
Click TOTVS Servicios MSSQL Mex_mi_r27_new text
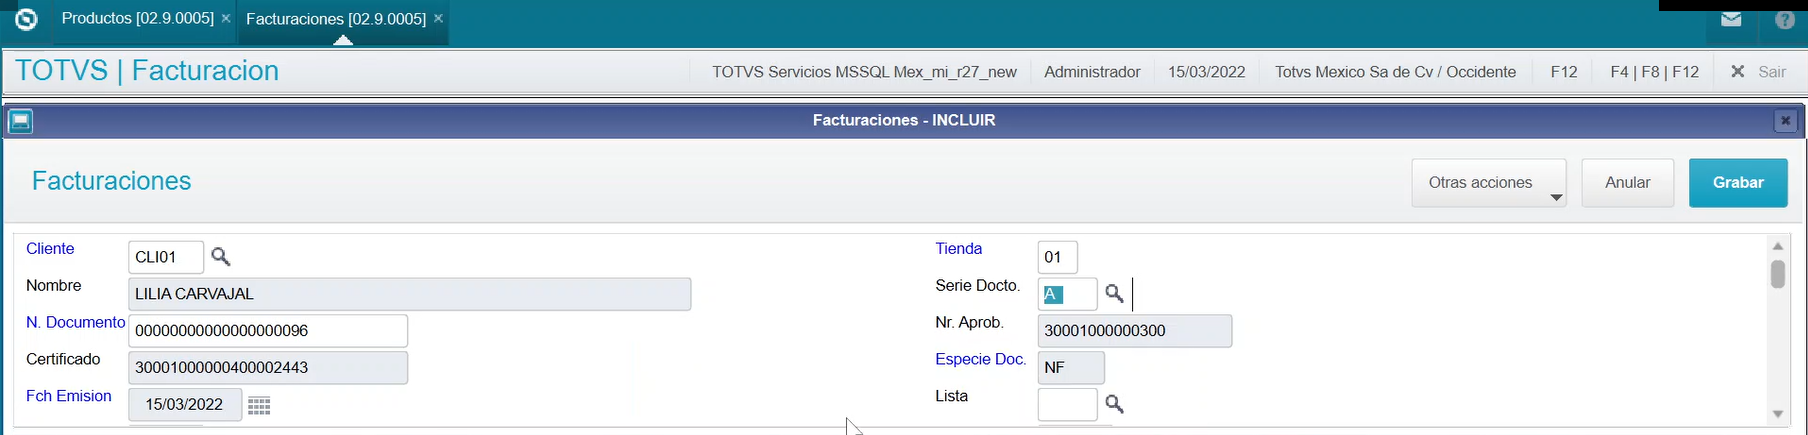click(x=864, y=72)
